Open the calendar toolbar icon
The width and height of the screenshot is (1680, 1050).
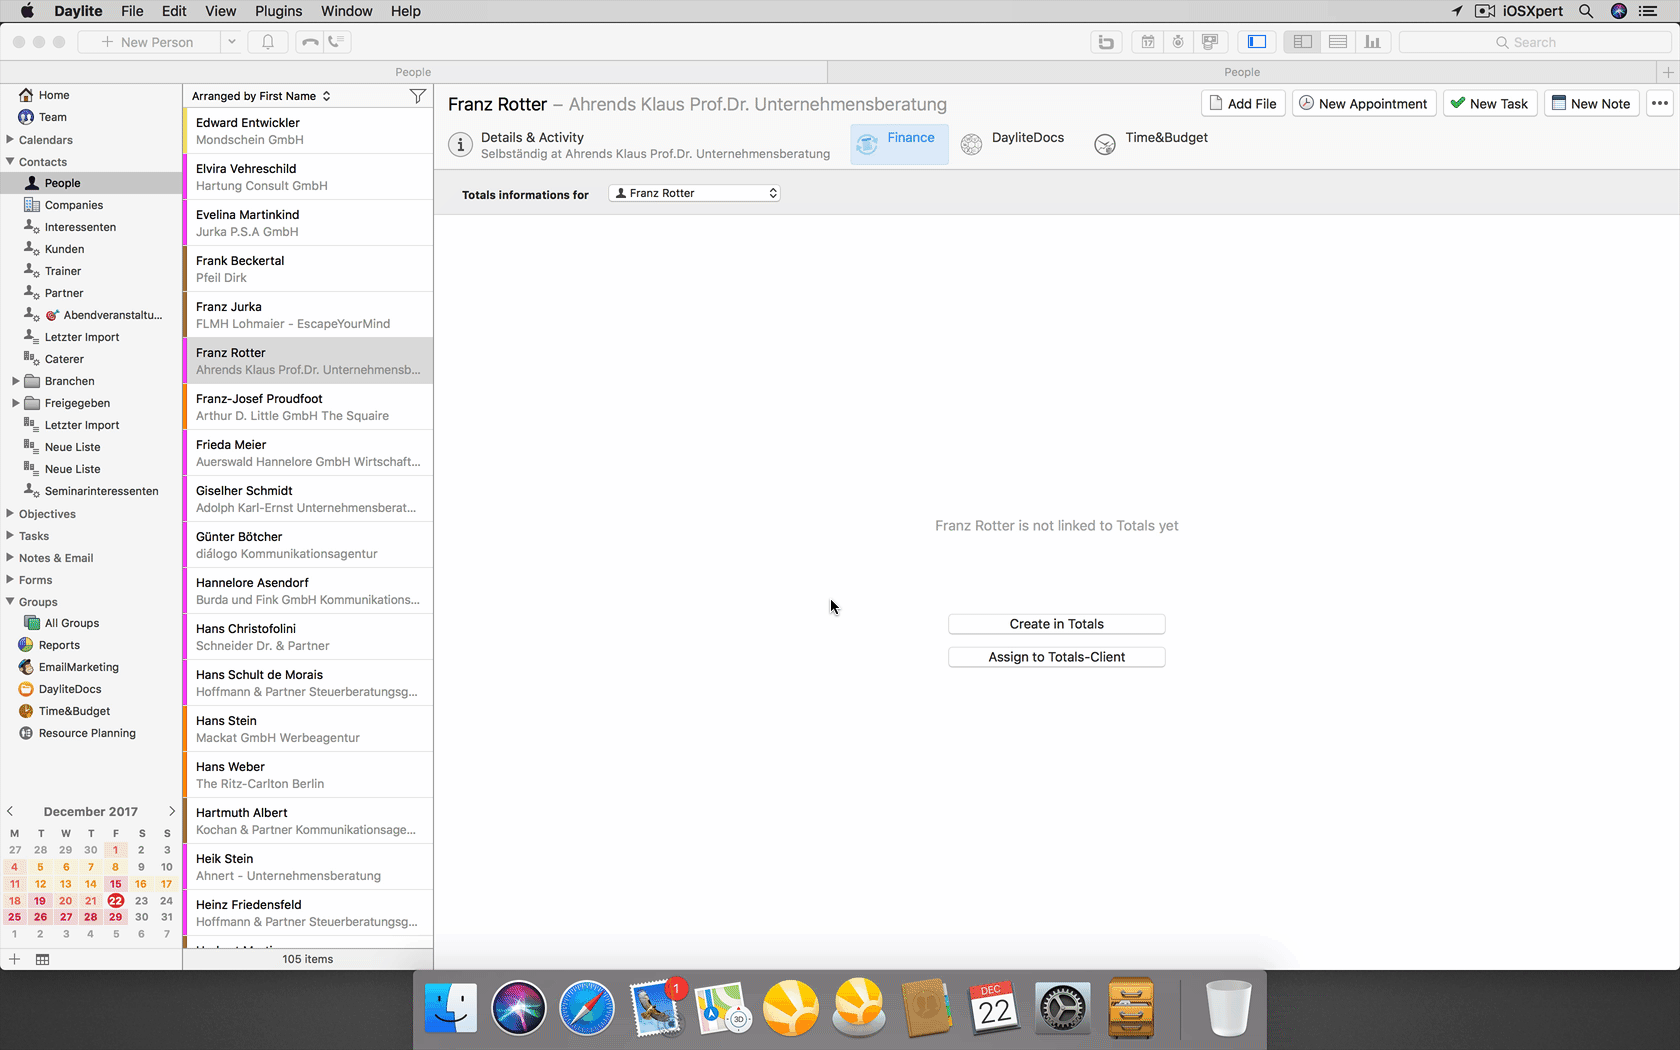(1148, 42)
